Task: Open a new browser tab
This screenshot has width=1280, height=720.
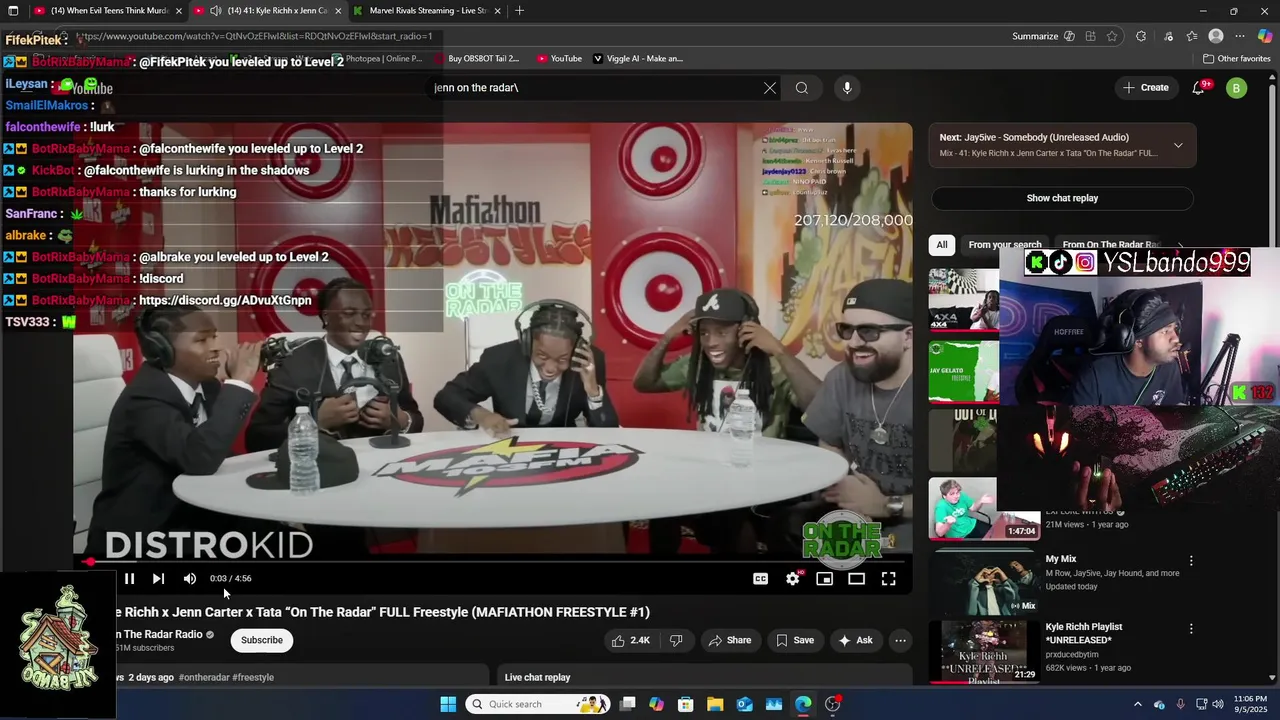Action: pos(519,10)
